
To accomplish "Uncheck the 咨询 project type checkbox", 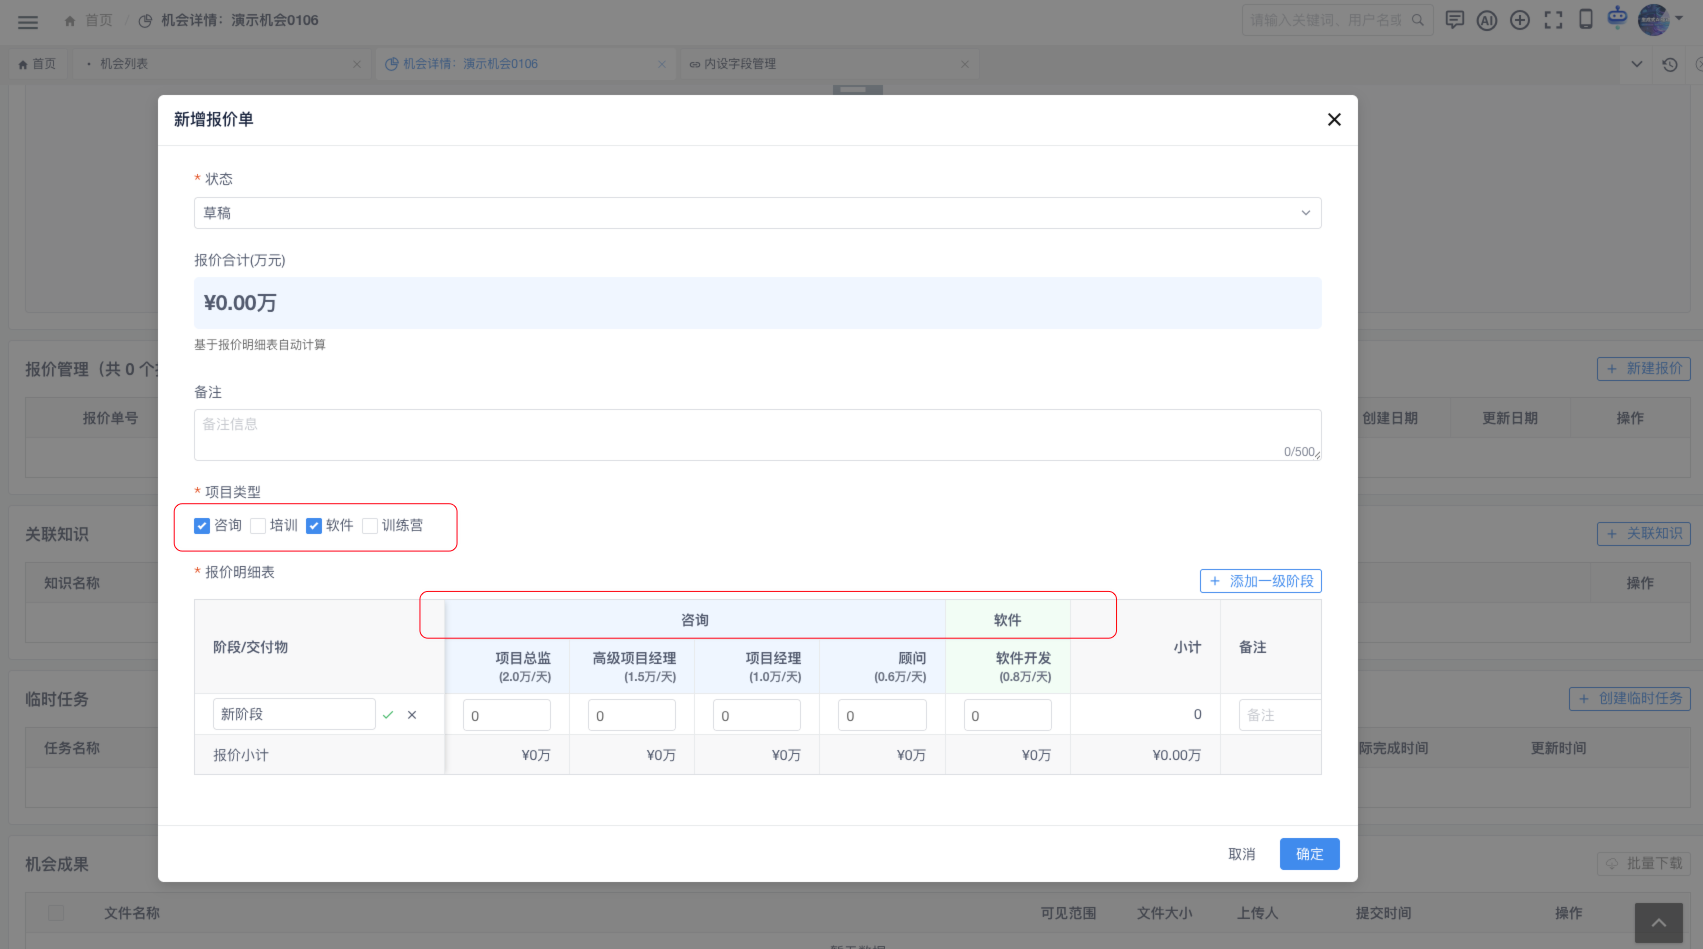I will pos(202,526).
